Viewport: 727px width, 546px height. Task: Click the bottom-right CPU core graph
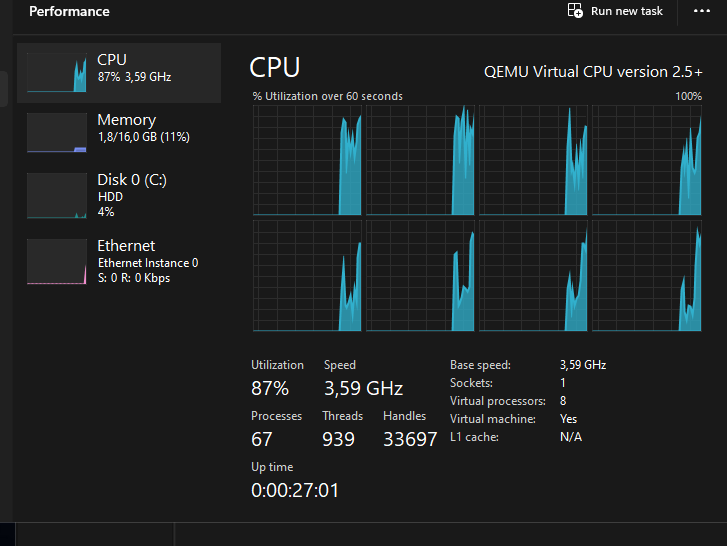point(647,276)
